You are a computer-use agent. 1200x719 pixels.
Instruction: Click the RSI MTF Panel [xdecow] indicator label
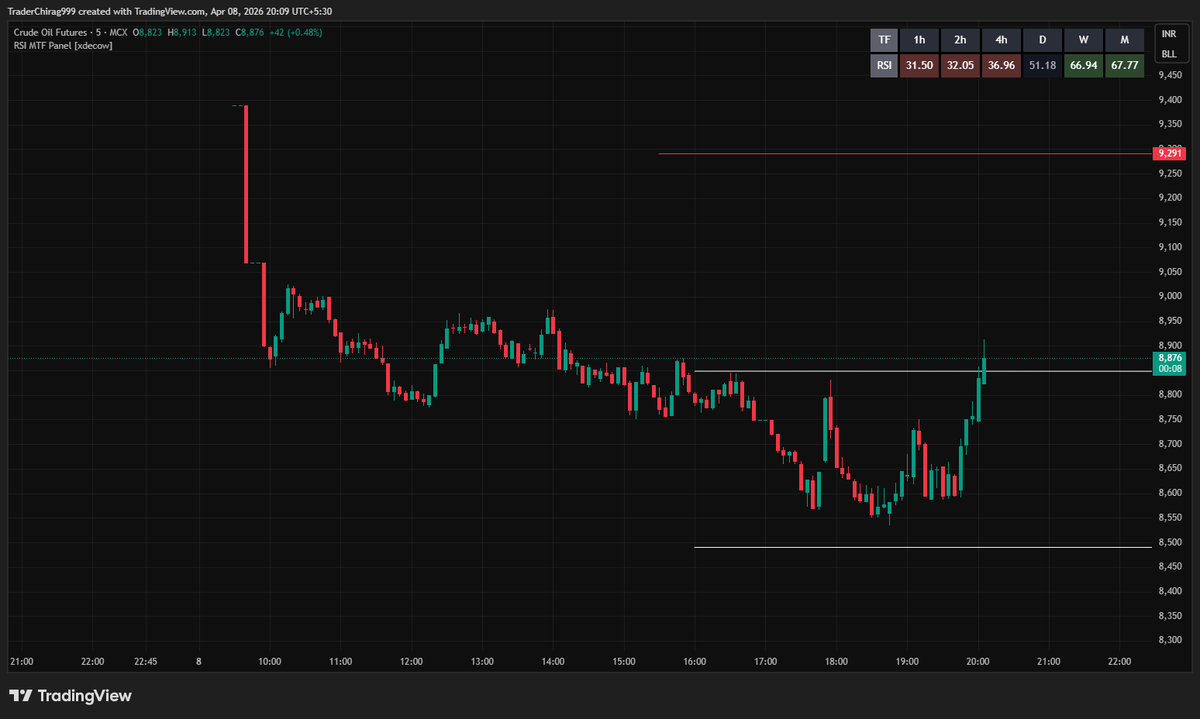[x=61, y=46]
